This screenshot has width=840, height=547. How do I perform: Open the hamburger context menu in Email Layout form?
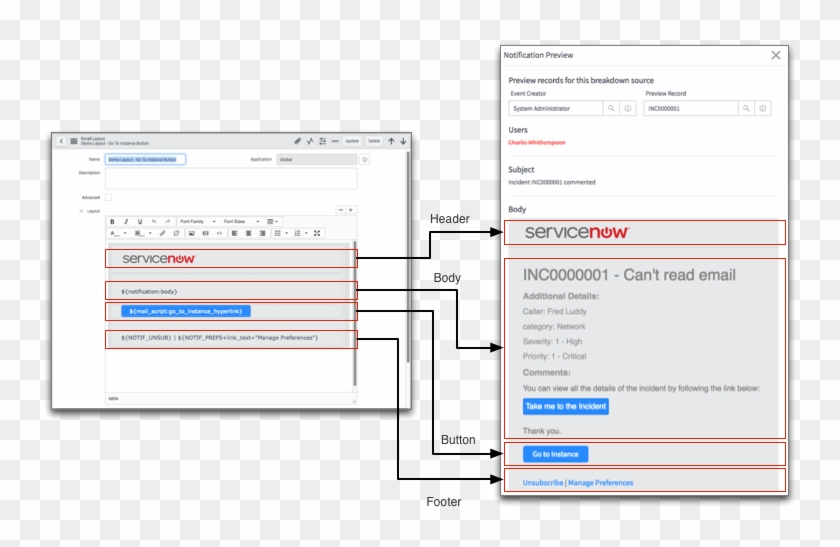coord(74,141)
